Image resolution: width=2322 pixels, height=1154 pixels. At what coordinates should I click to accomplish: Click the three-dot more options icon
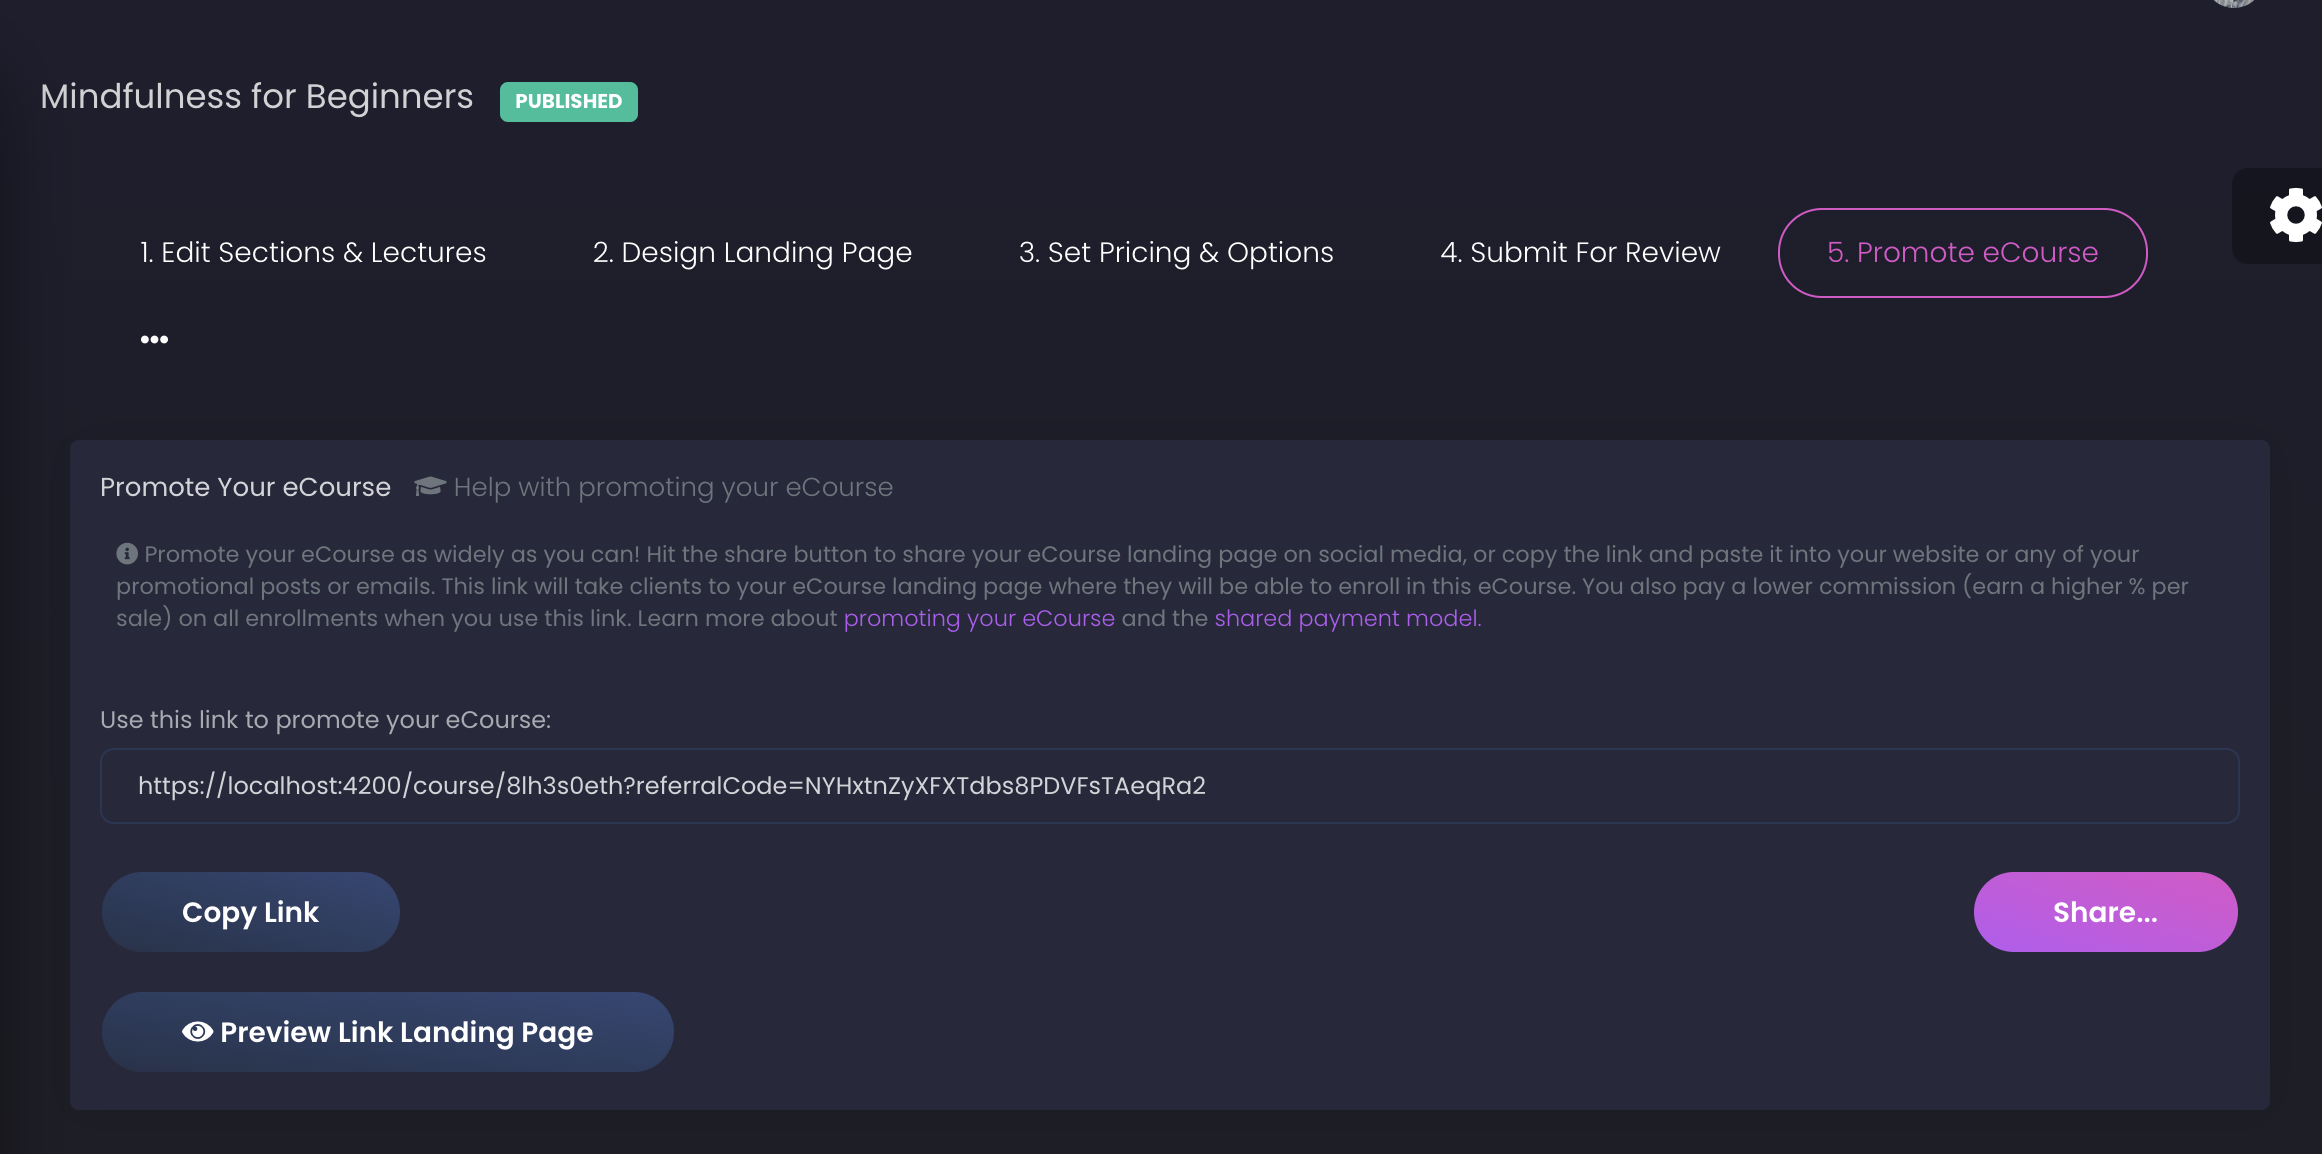(x=154, y=340)
